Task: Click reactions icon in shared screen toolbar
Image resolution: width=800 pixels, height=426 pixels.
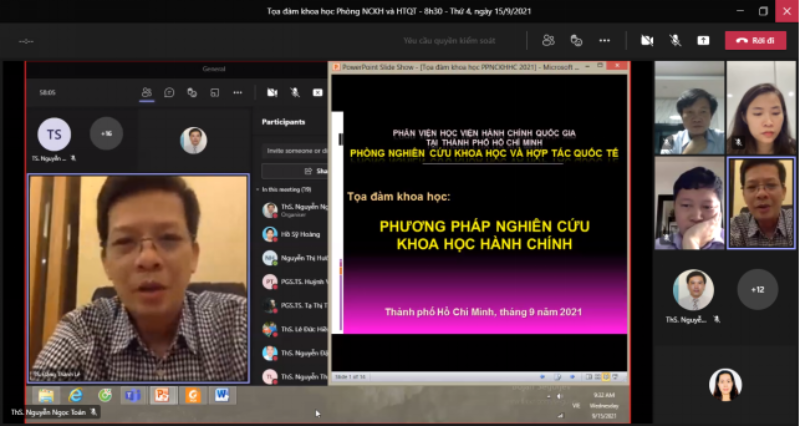Action: (x=192, y=92)
